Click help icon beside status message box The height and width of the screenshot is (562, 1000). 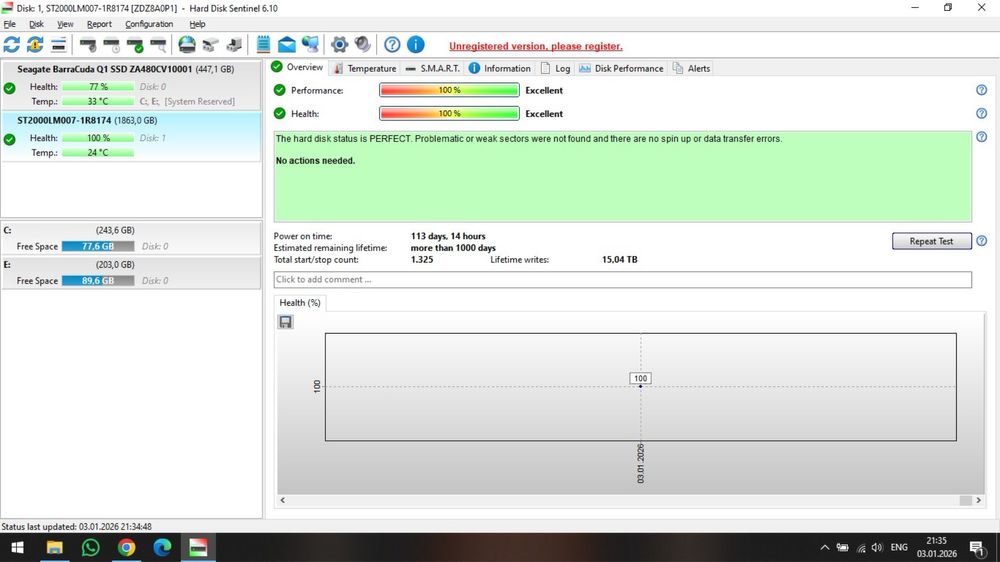pos(982,137)
